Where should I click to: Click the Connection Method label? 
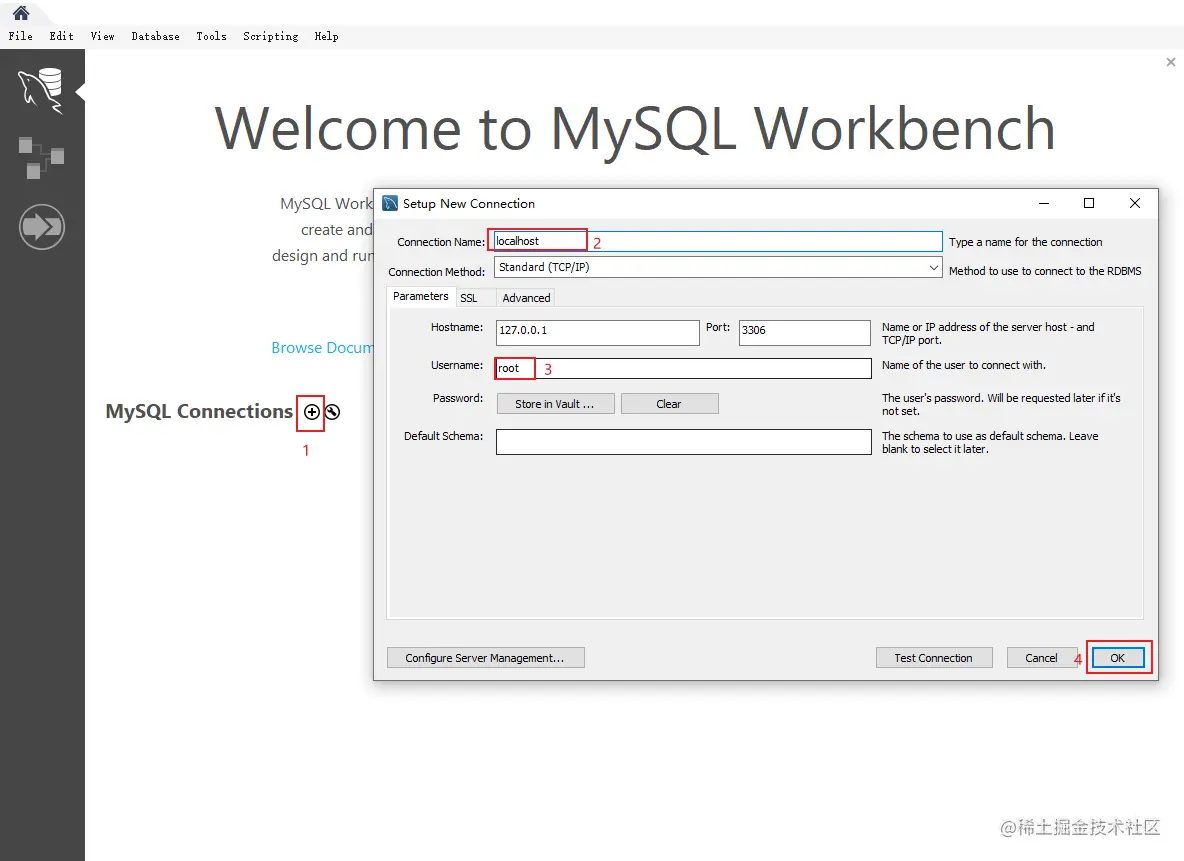click(436, 272)
